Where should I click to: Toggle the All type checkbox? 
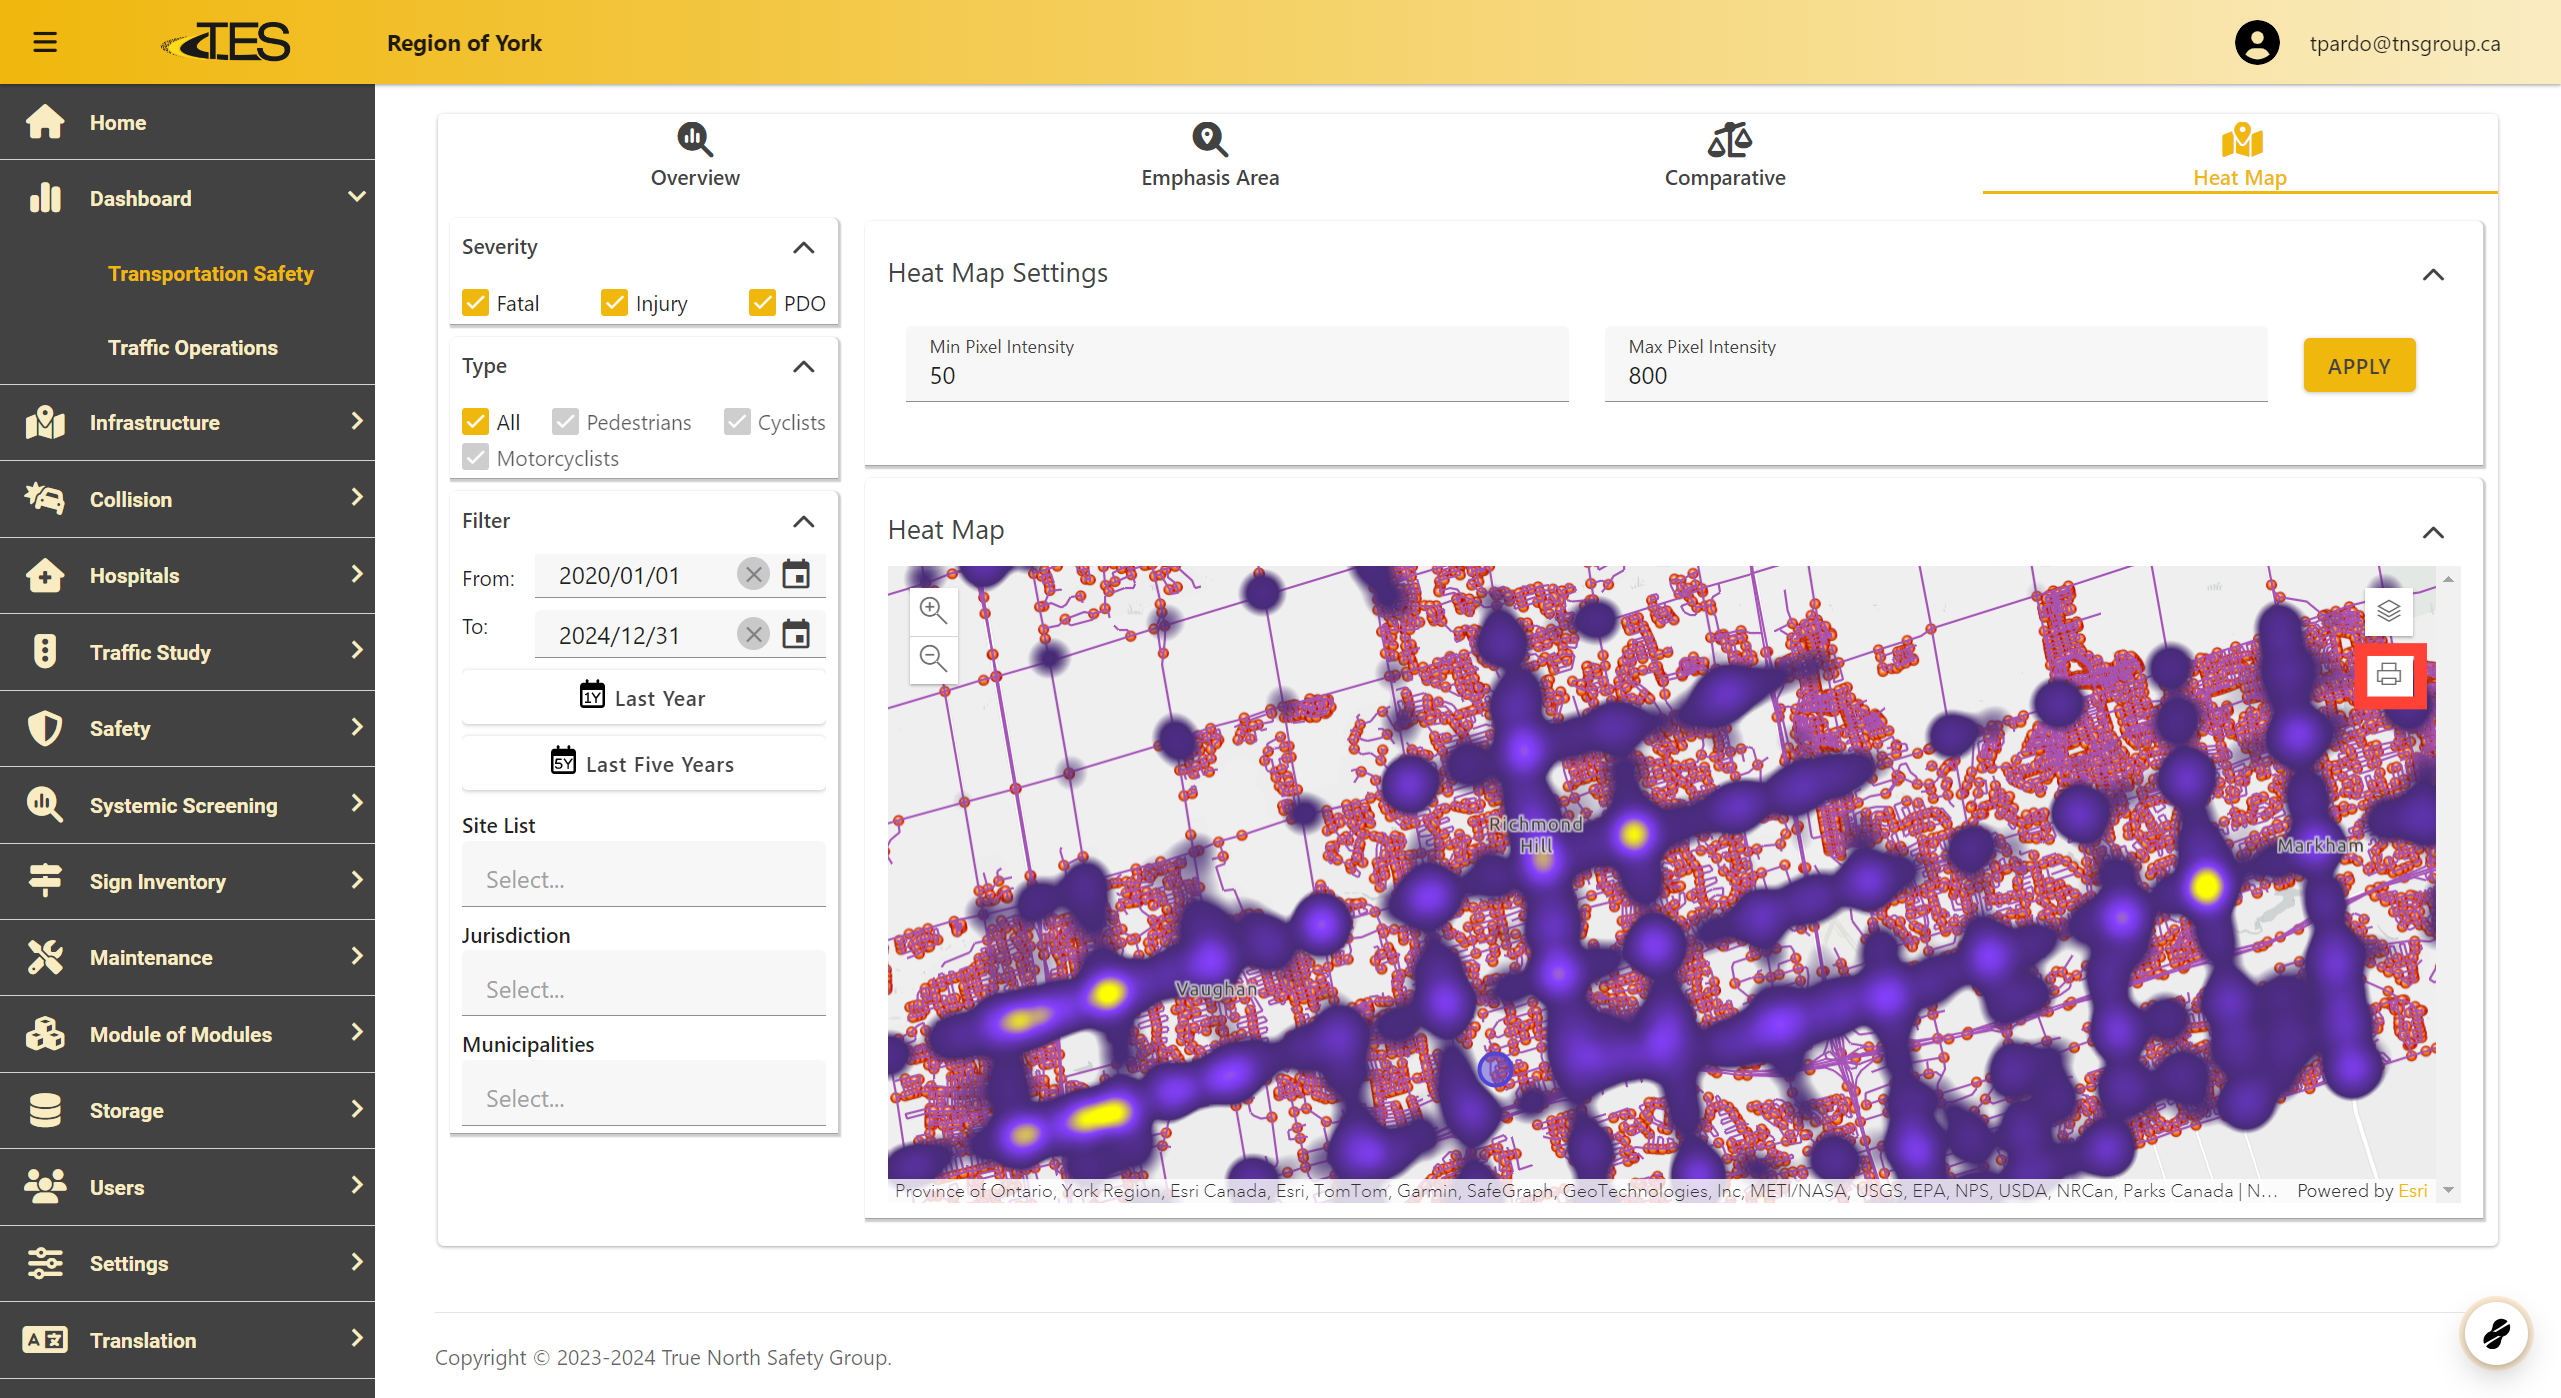click(476, 422)
